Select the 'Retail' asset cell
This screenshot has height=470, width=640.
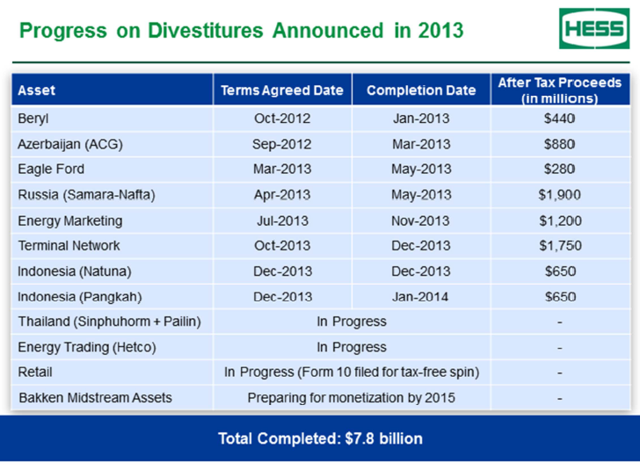pyautogui.click(x=112, y=372)
